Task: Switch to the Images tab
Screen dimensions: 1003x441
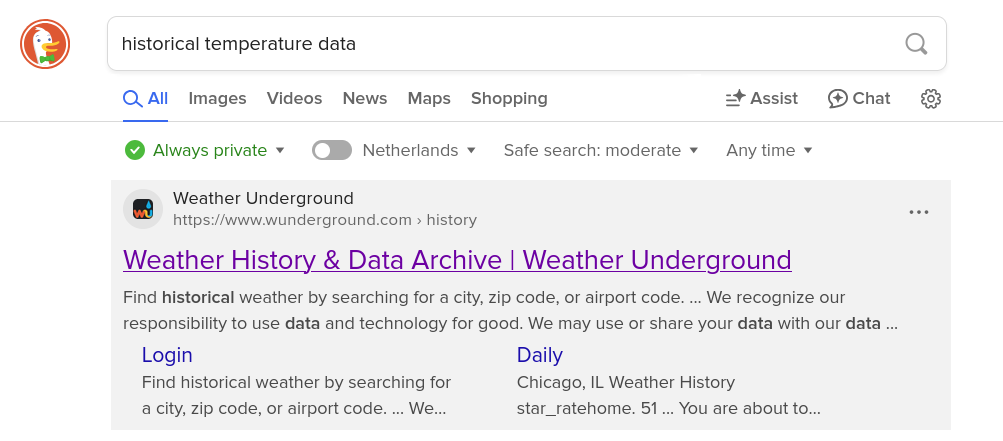Action: pyautogui.click(x=217, y=99)
